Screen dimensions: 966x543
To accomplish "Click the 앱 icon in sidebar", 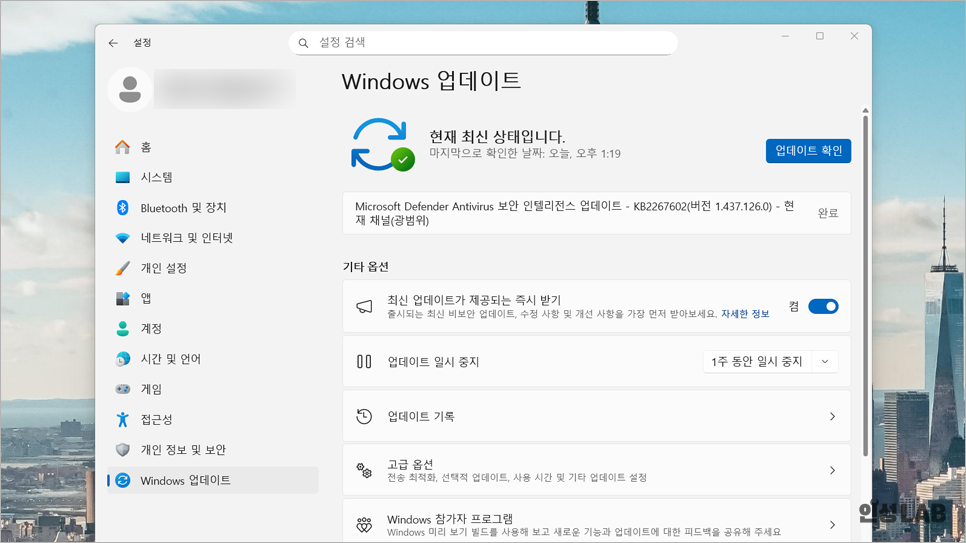I will click(123, 298).
